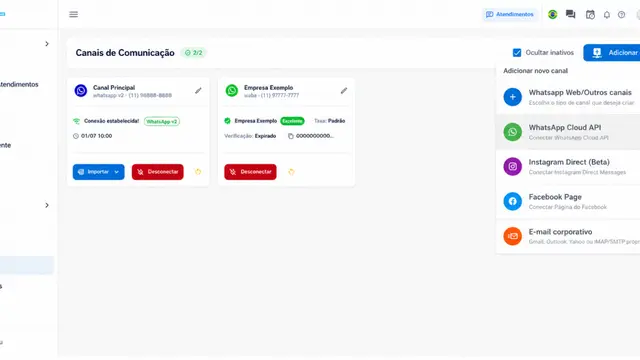Click the 01/07 10:00 timestamp

96,136
